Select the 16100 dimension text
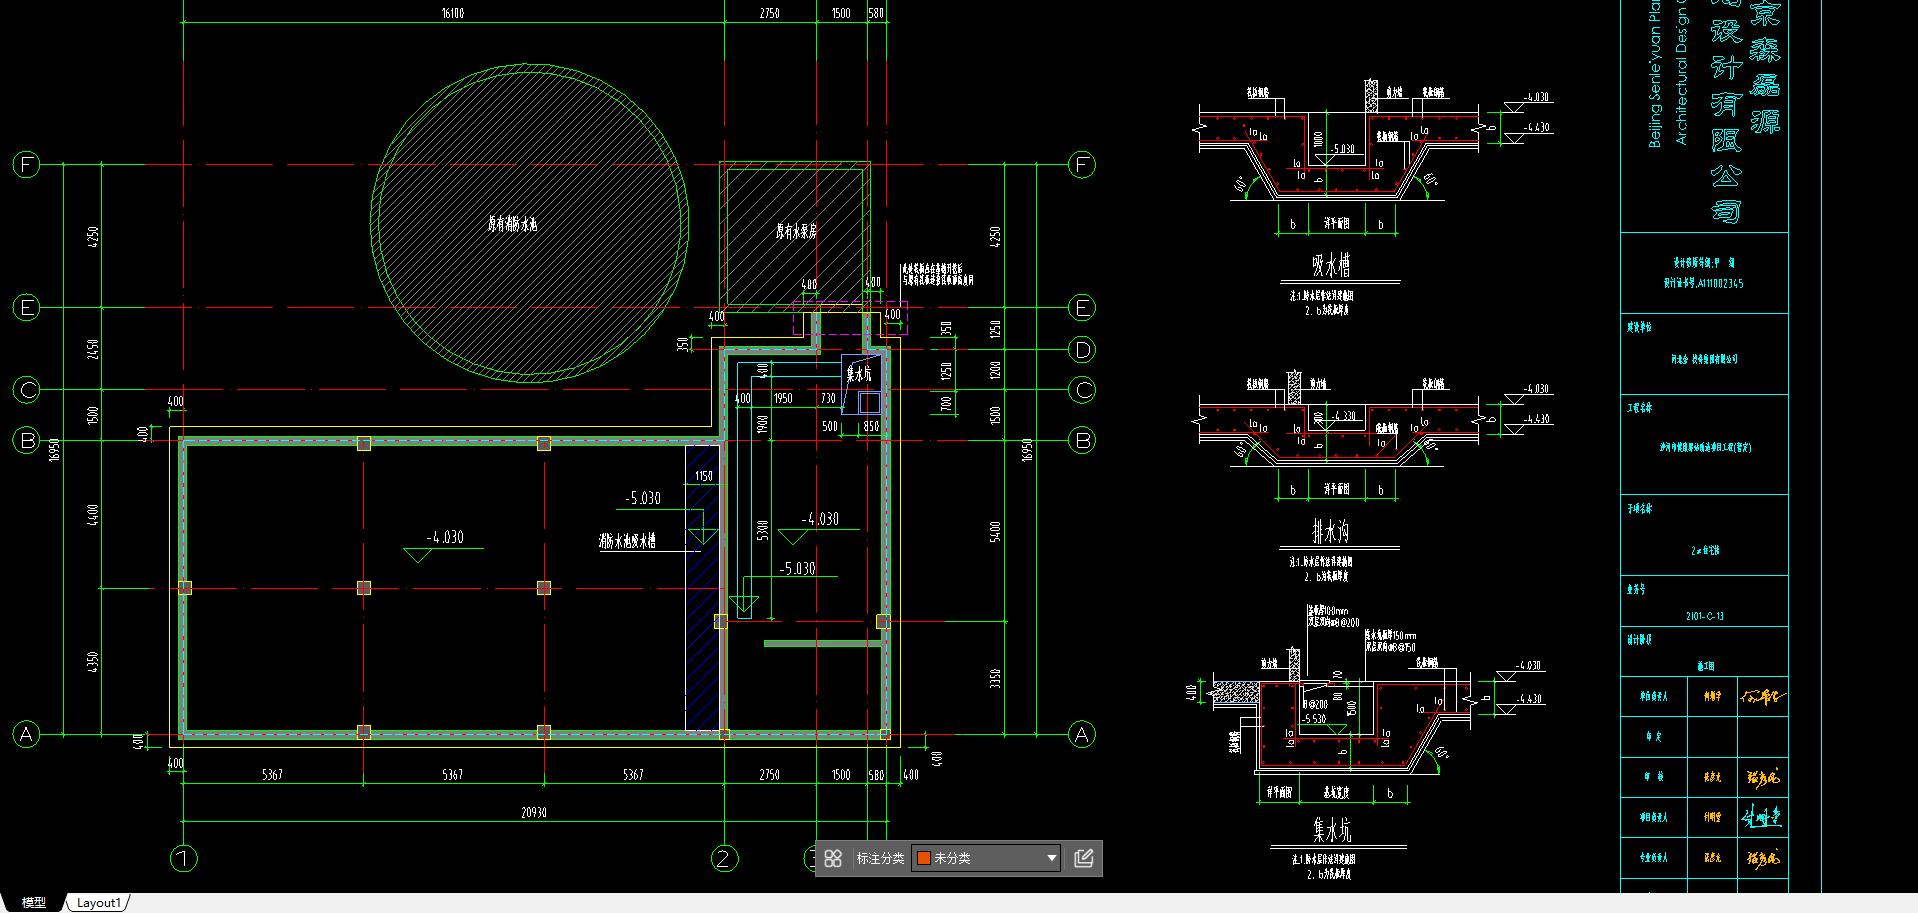 click(452, 13)
